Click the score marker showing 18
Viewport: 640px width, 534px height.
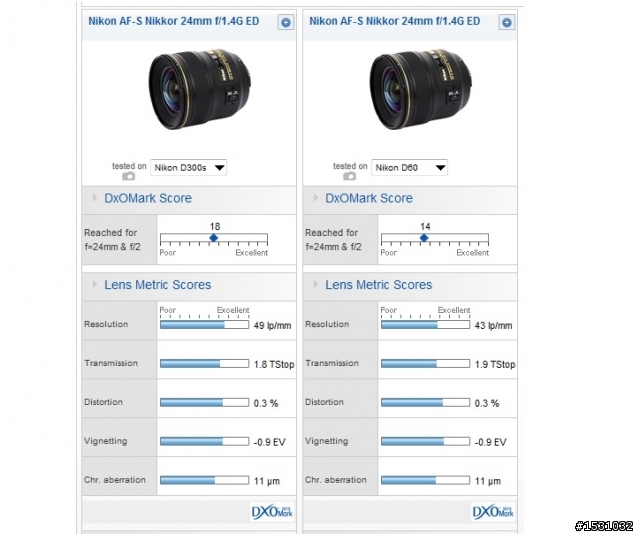click(x=213, y=238)
